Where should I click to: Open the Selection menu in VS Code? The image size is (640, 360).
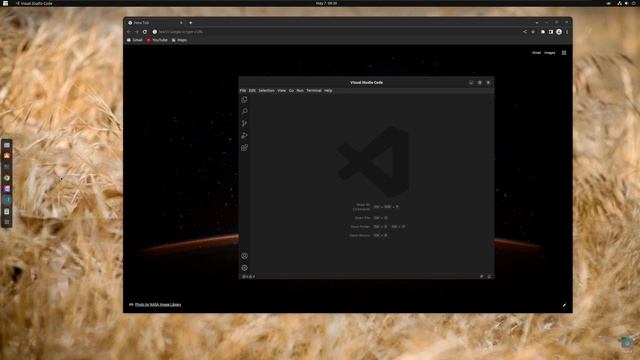tap(266, 90)
